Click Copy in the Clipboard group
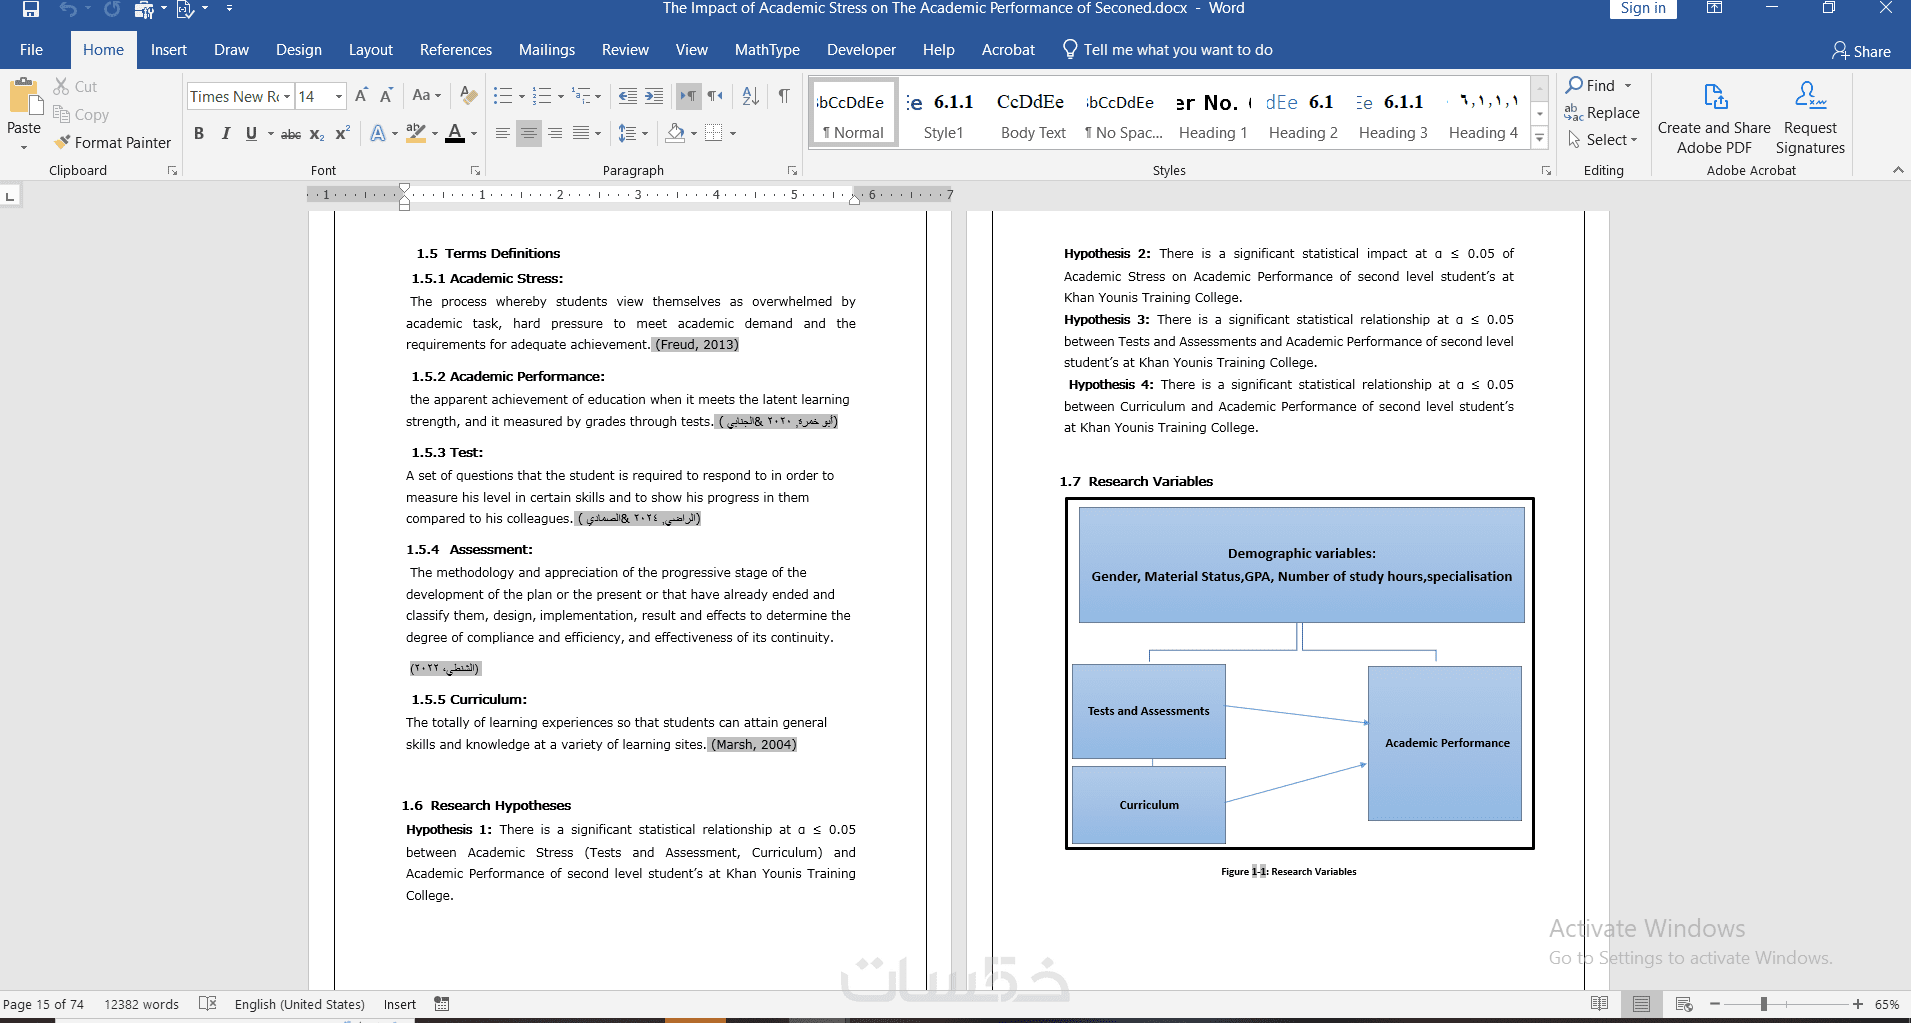Screen dimensions: 1911x1023 pyautogui.click(x=81, y=115)
